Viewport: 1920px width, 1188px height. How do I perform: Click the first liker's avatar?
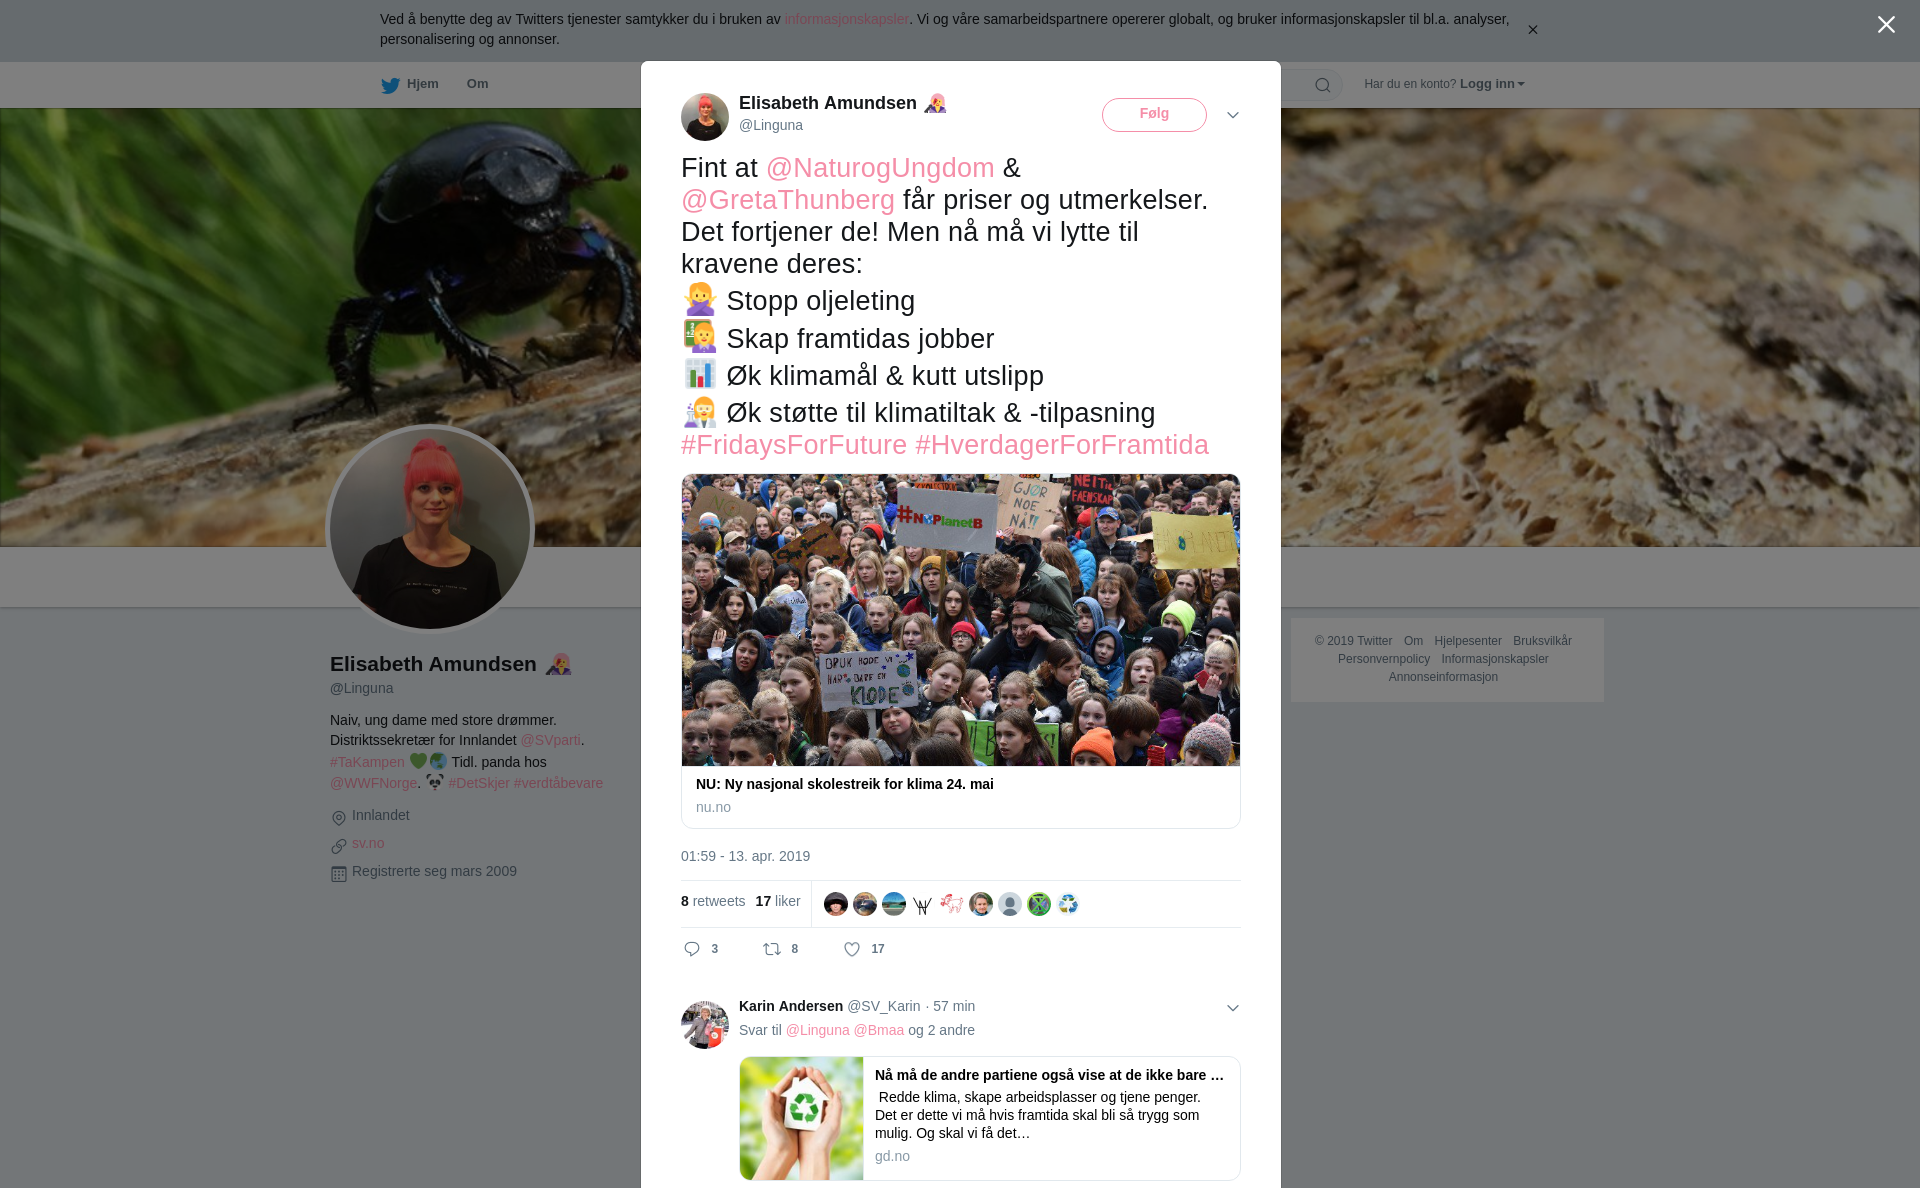point(836,904)
